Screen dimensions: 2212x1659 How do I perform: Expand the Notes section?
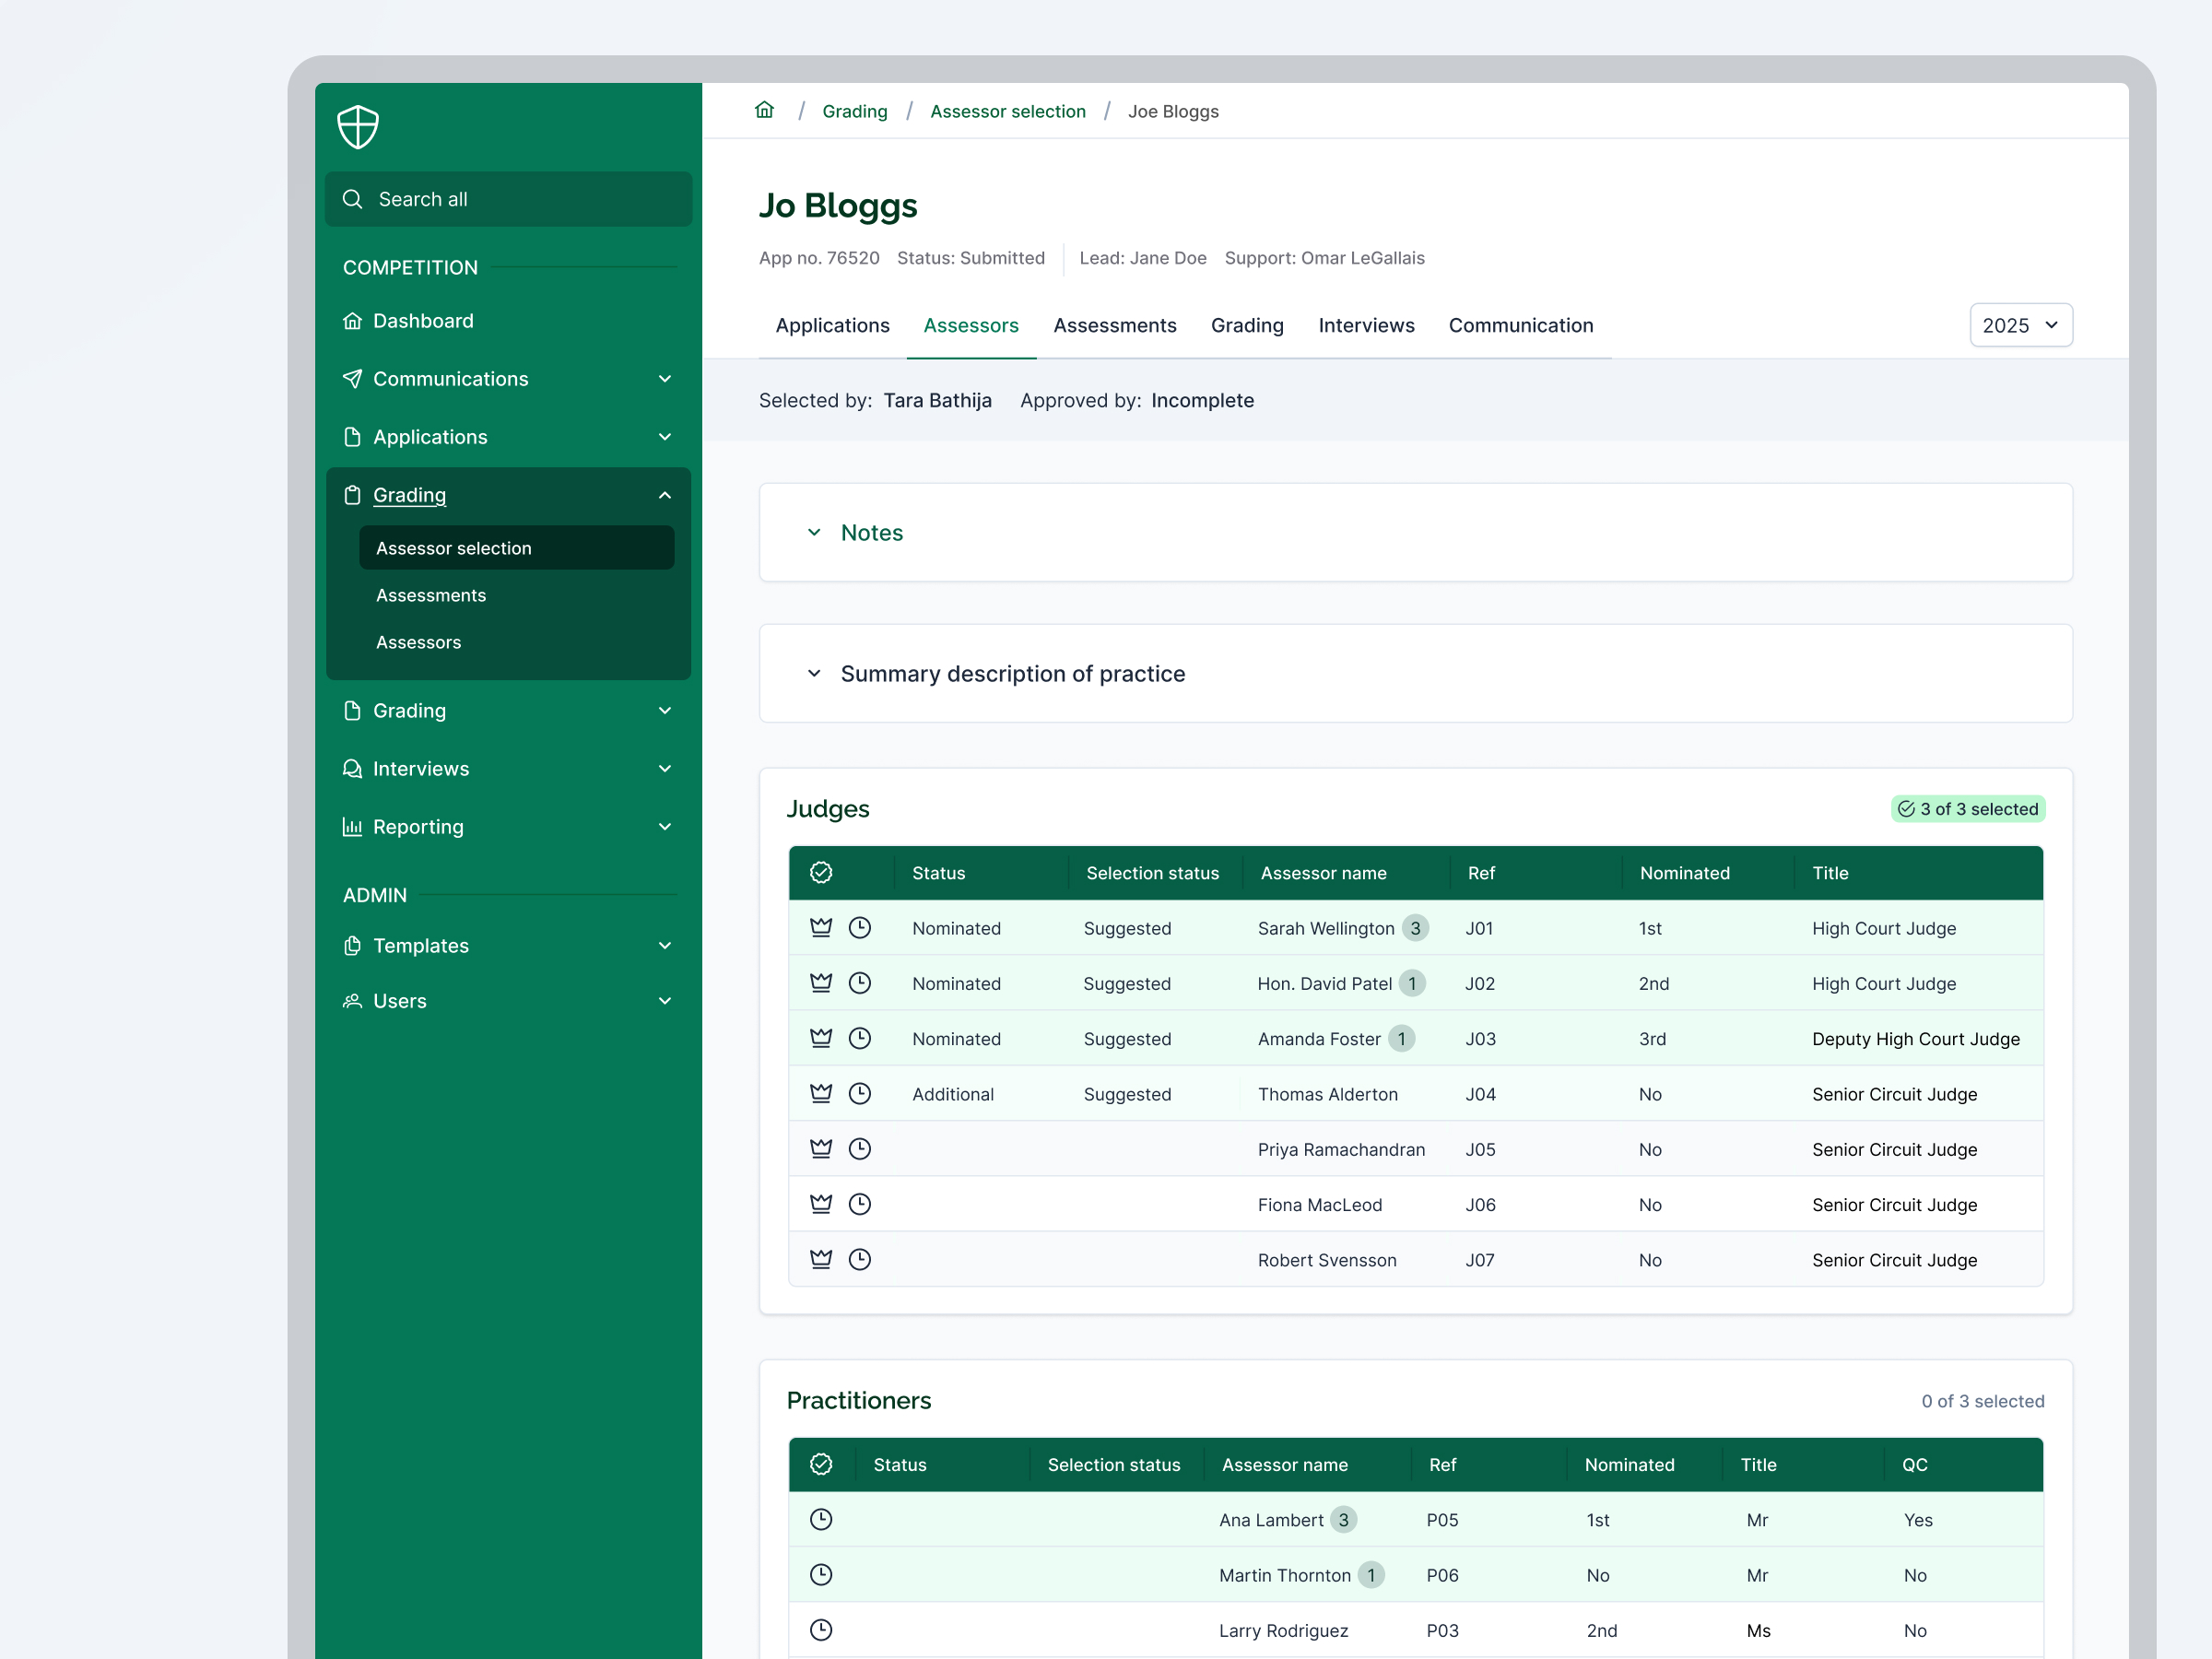871,532
